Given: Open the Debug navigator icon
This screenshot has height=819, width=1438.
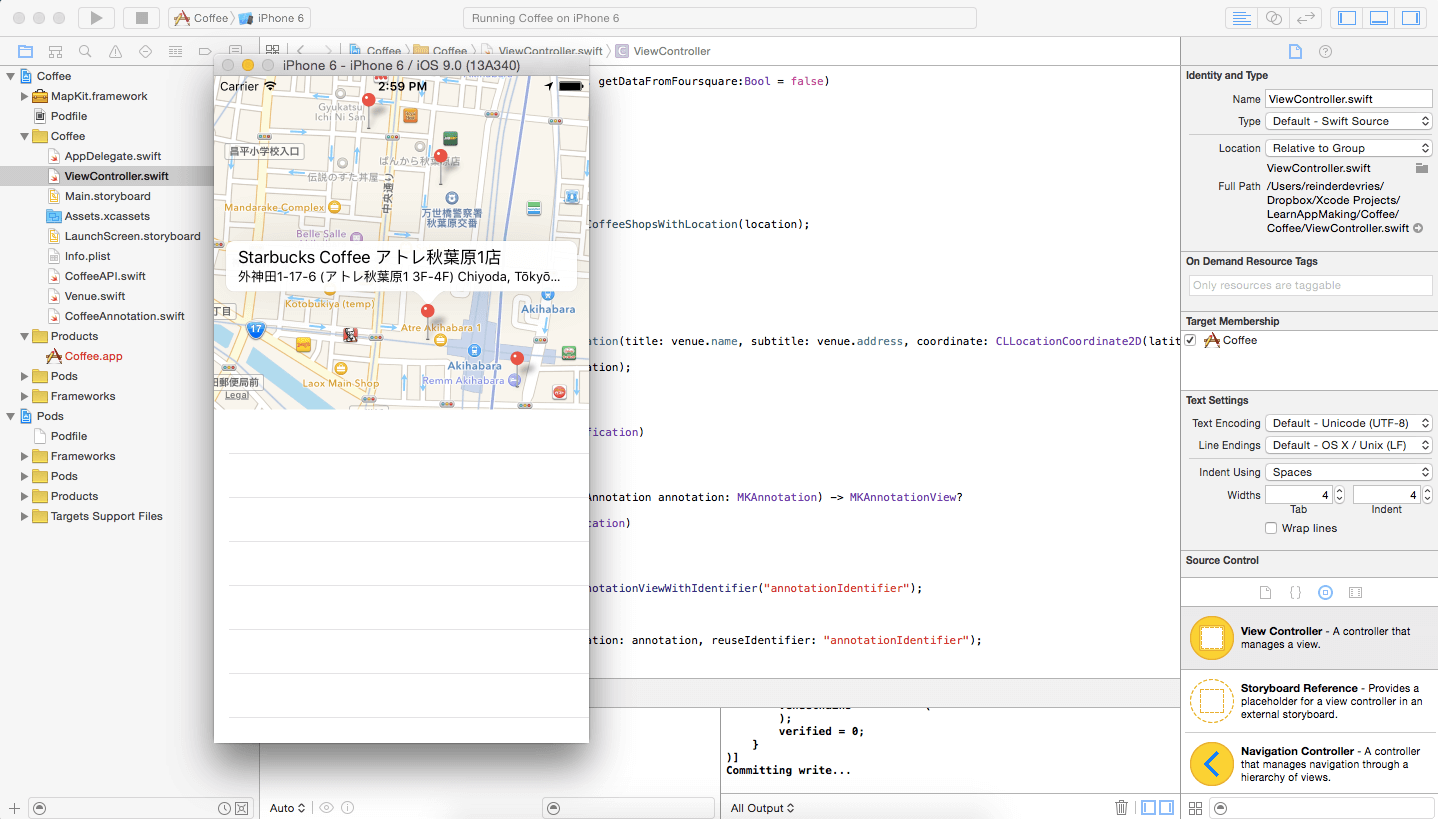Looking at the screenshot, I should click(x=176, y=51).
